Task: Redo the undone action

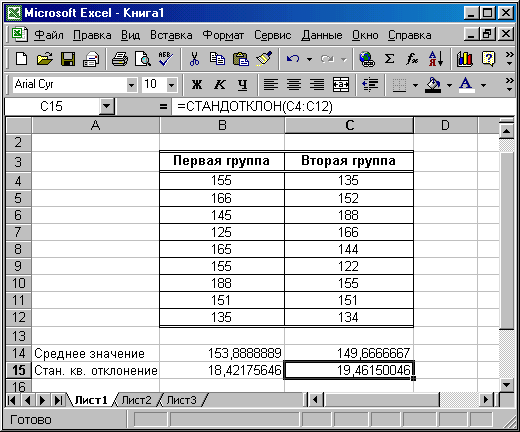Action: pyautogui.click(x=327, y=59)
